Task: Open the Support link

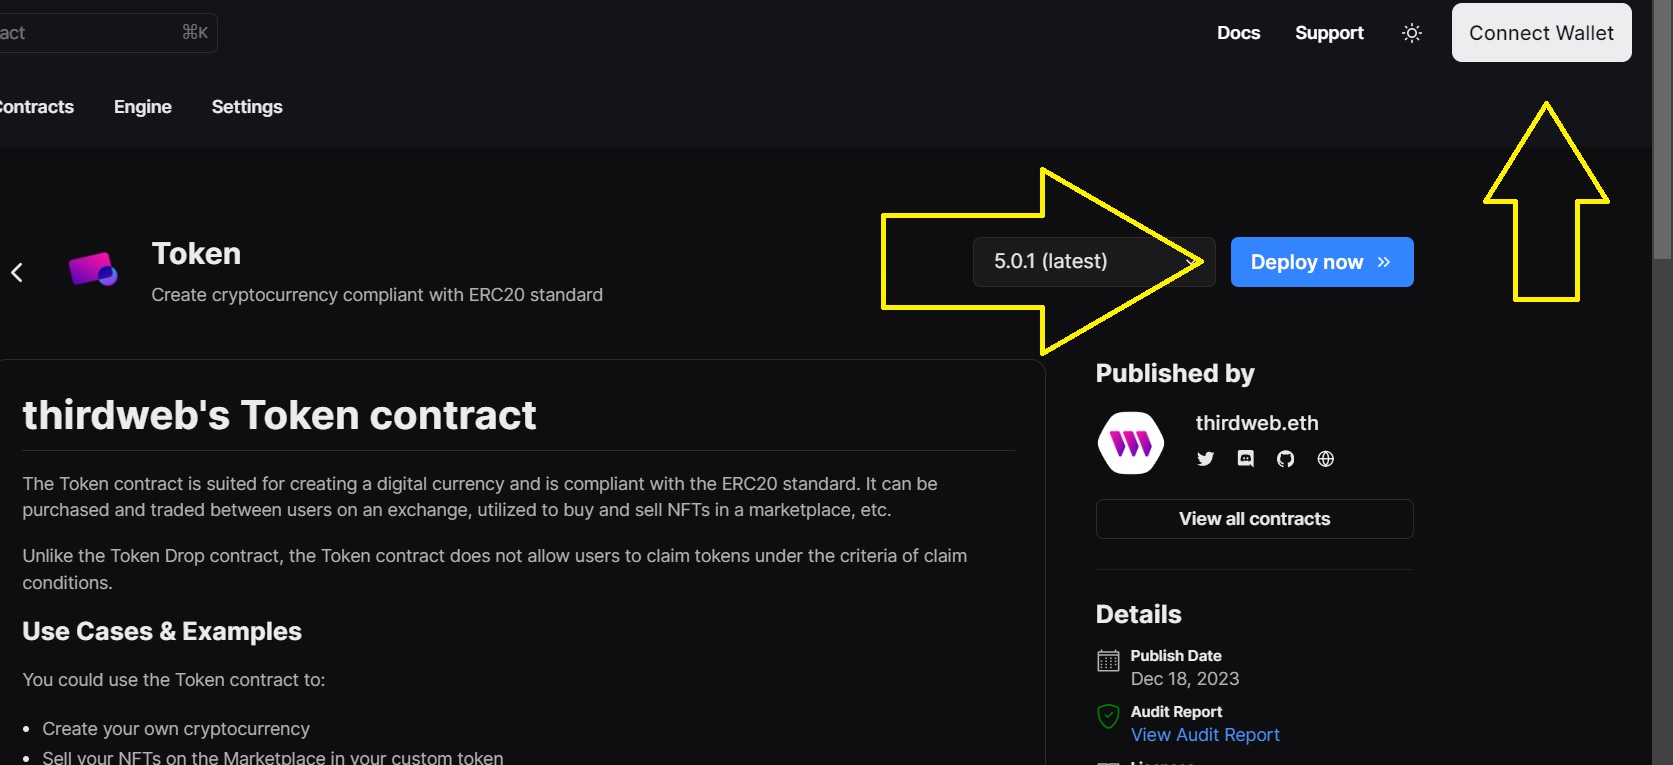Action: pos(1329,33)
